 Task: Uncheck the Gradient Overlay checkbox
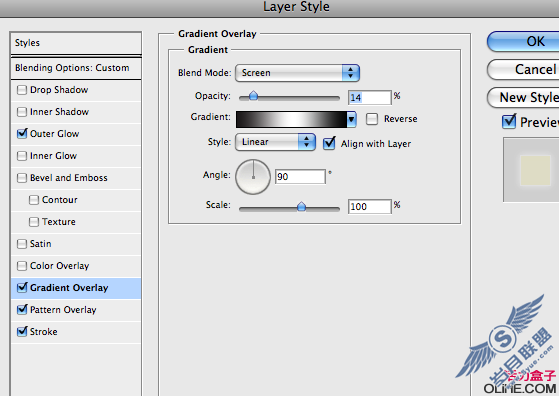pos(22,288)
